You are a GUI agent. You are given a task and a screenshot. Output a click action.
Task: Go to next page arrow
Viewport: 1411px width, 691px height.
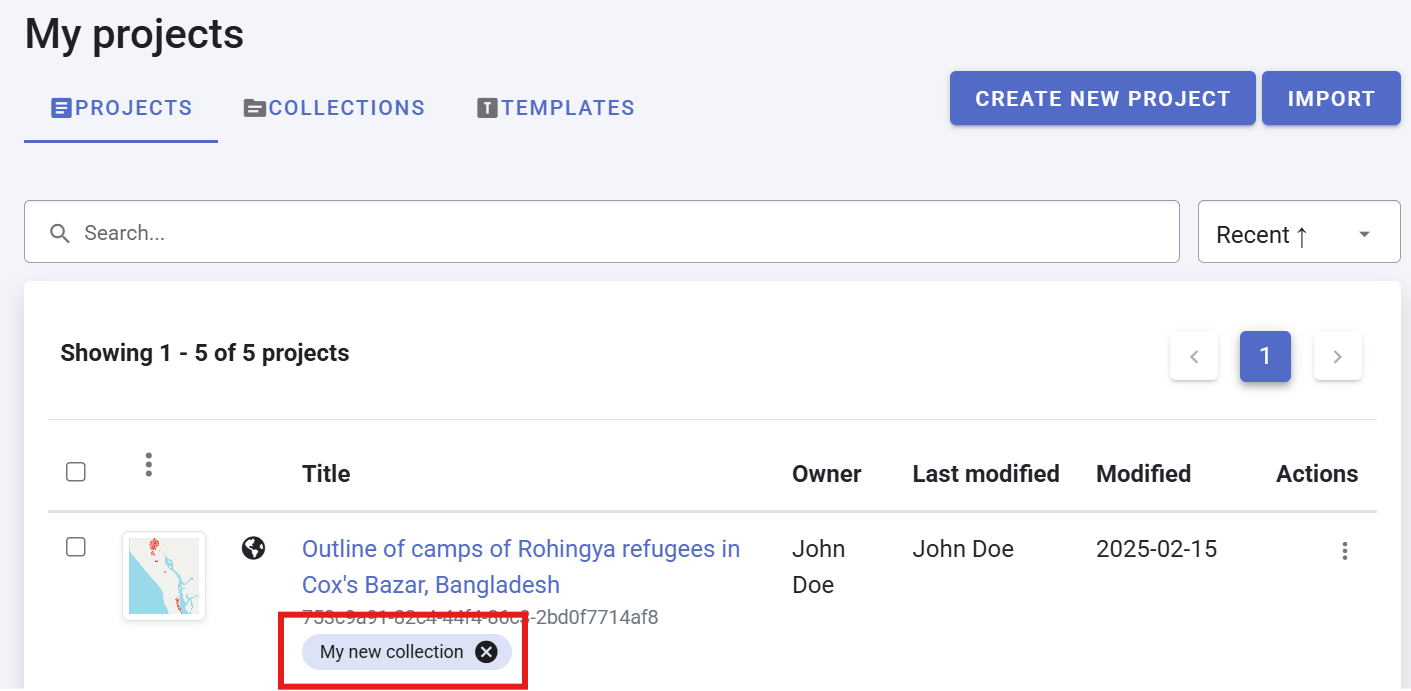[1337, 356]
